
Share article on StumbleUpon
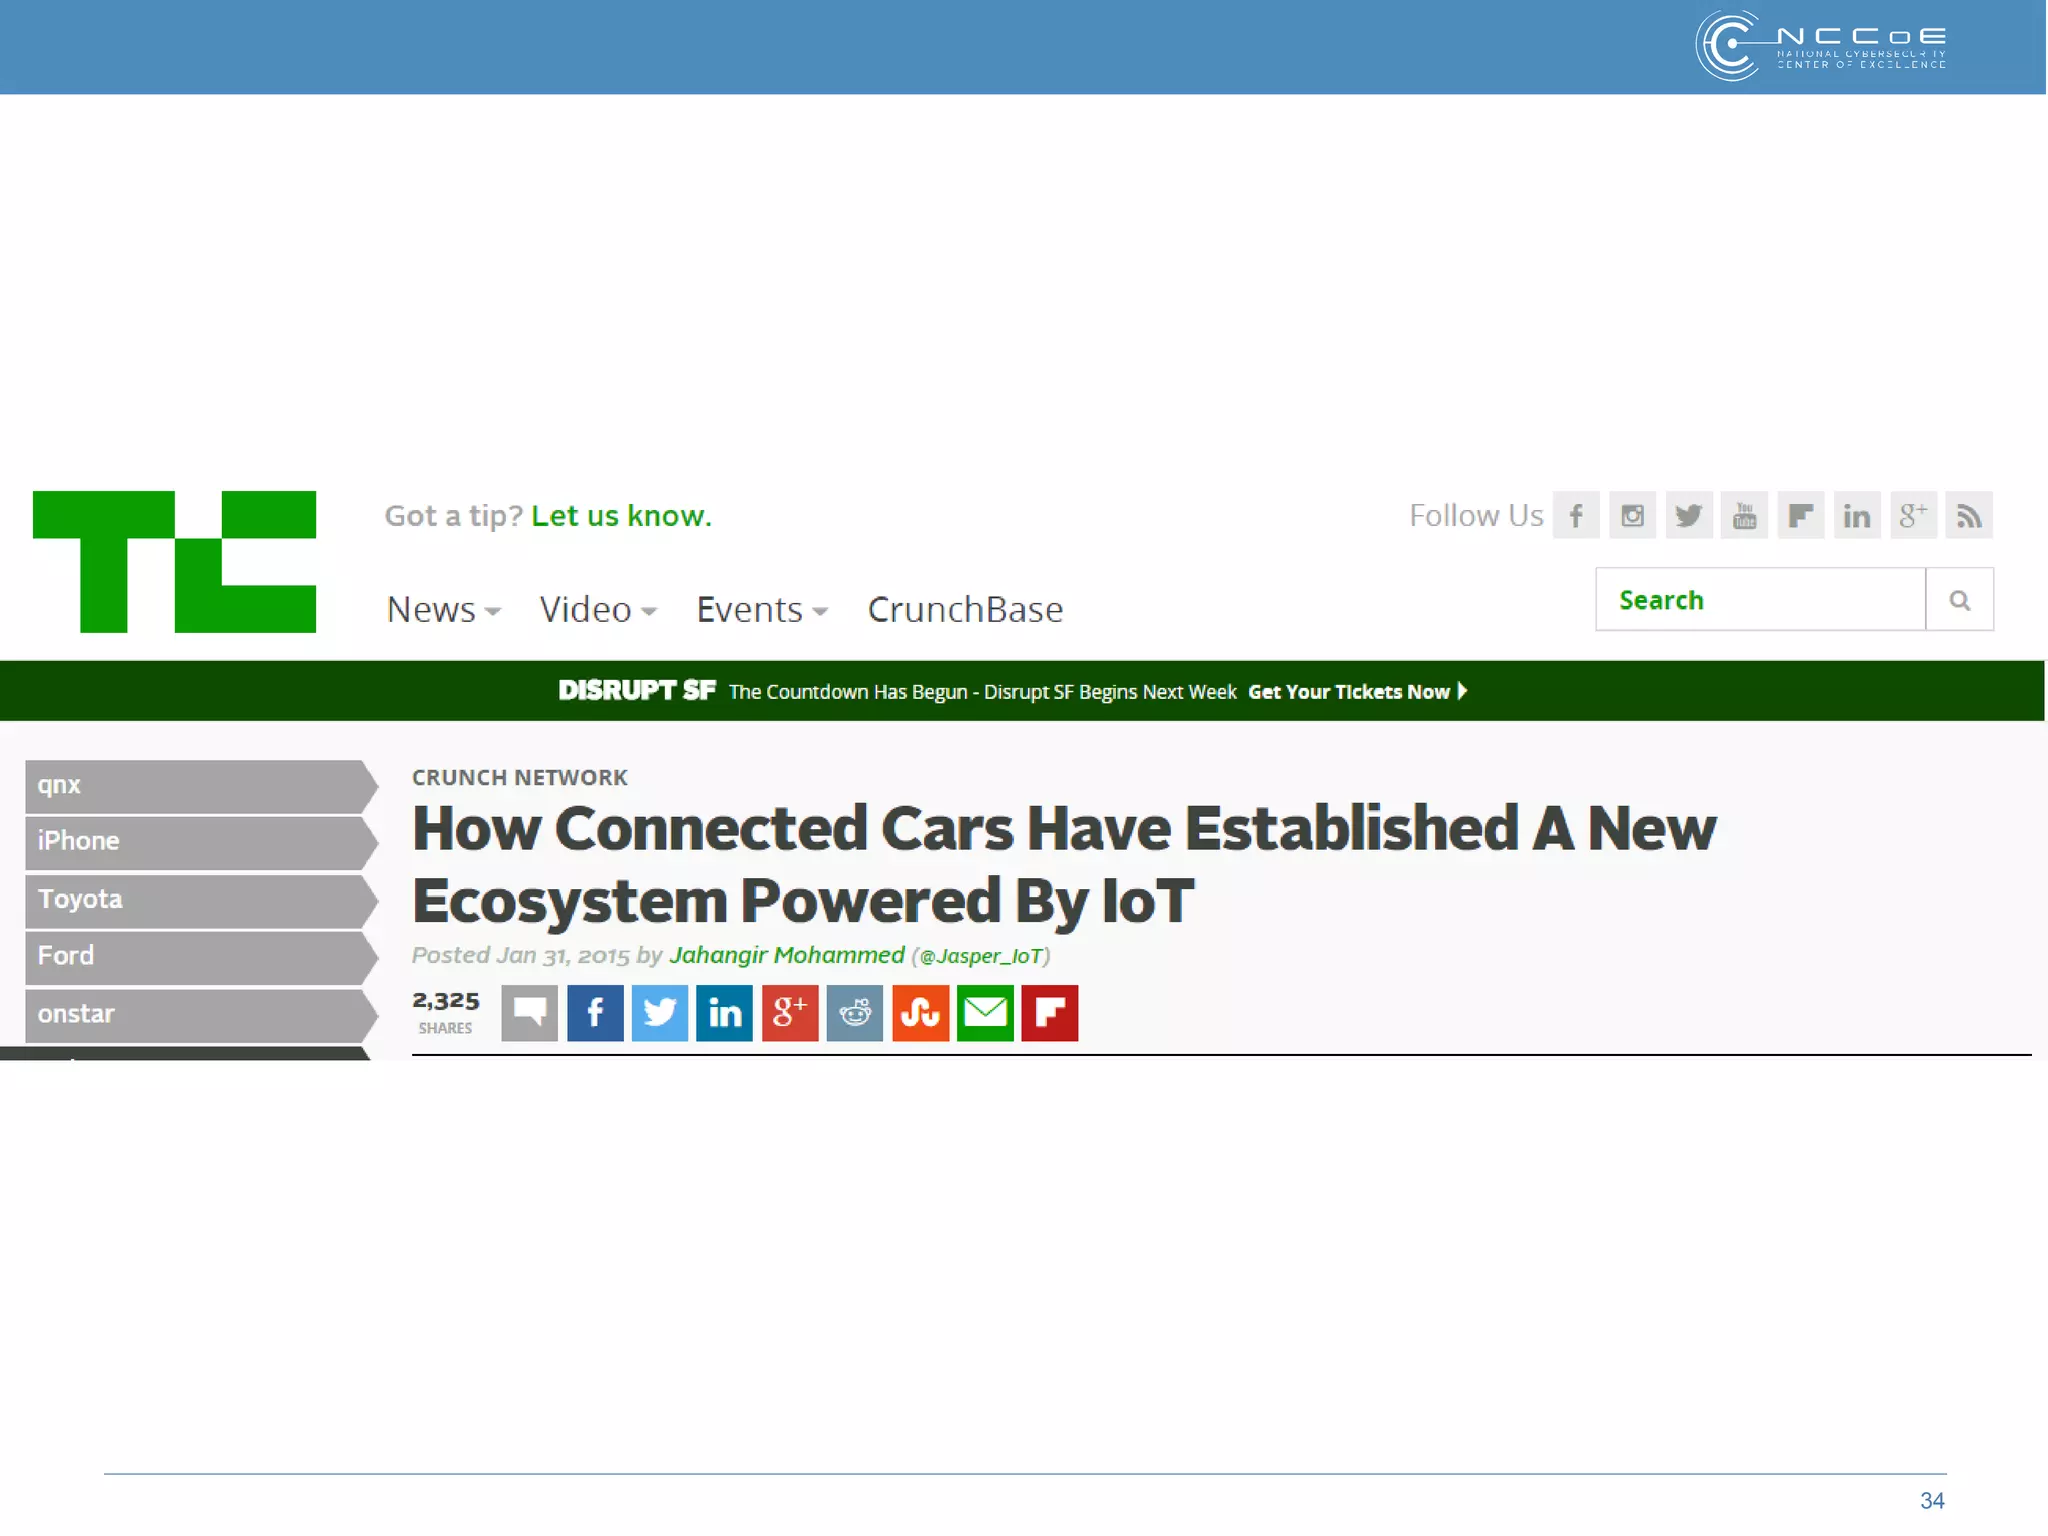coord(920,1013)
